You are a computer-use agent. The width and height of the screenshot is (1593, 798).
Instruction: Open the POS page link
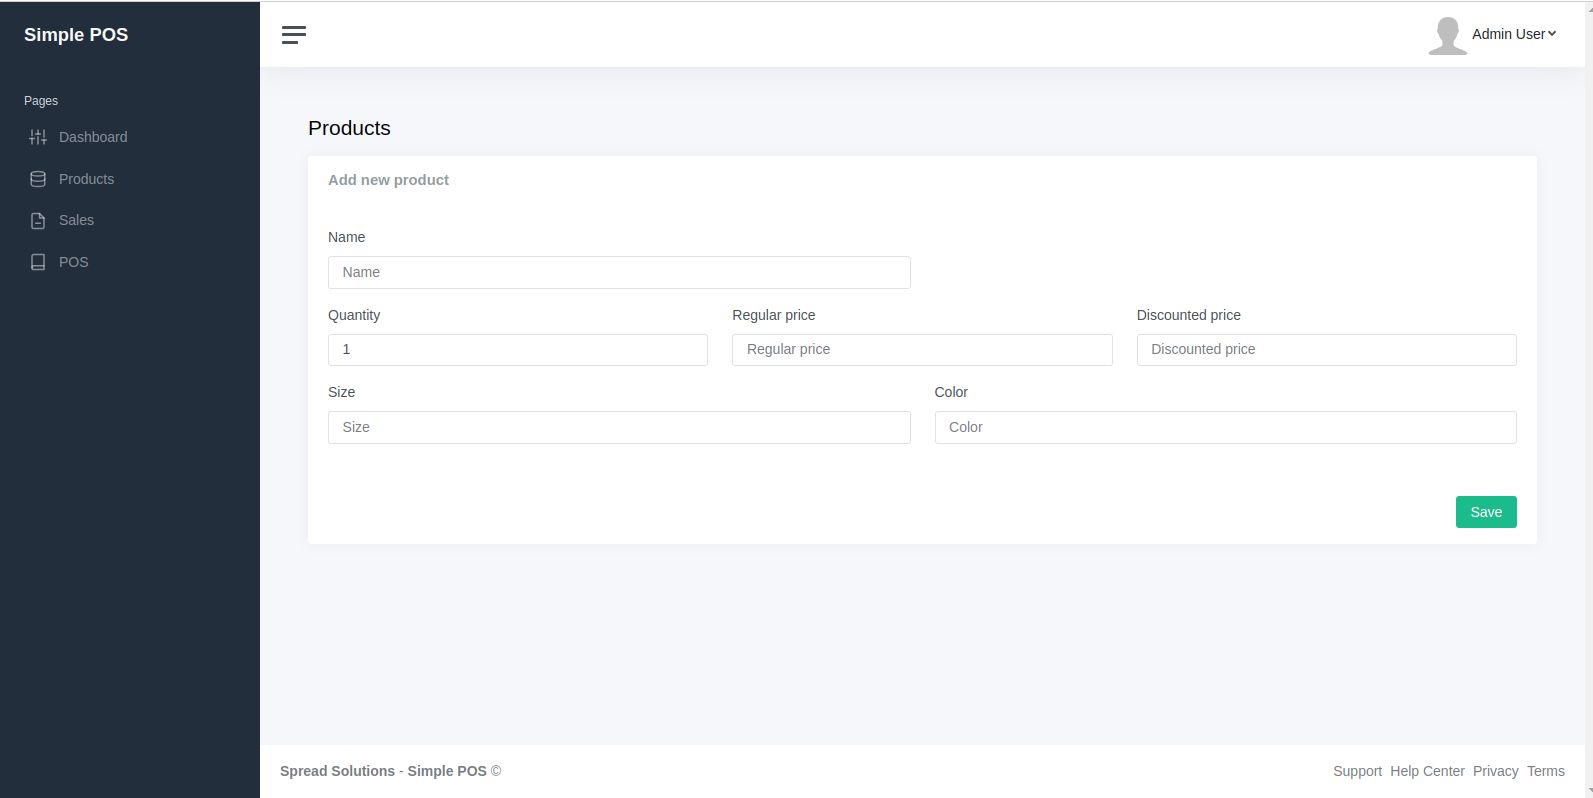click(x=73, y=262)
